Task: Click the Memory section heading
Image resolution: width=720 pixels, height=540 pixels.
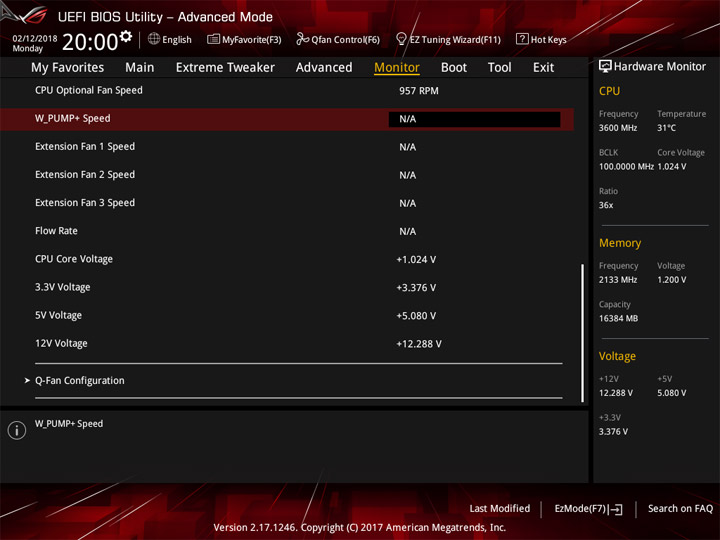Action: click(x=620, y=243)
